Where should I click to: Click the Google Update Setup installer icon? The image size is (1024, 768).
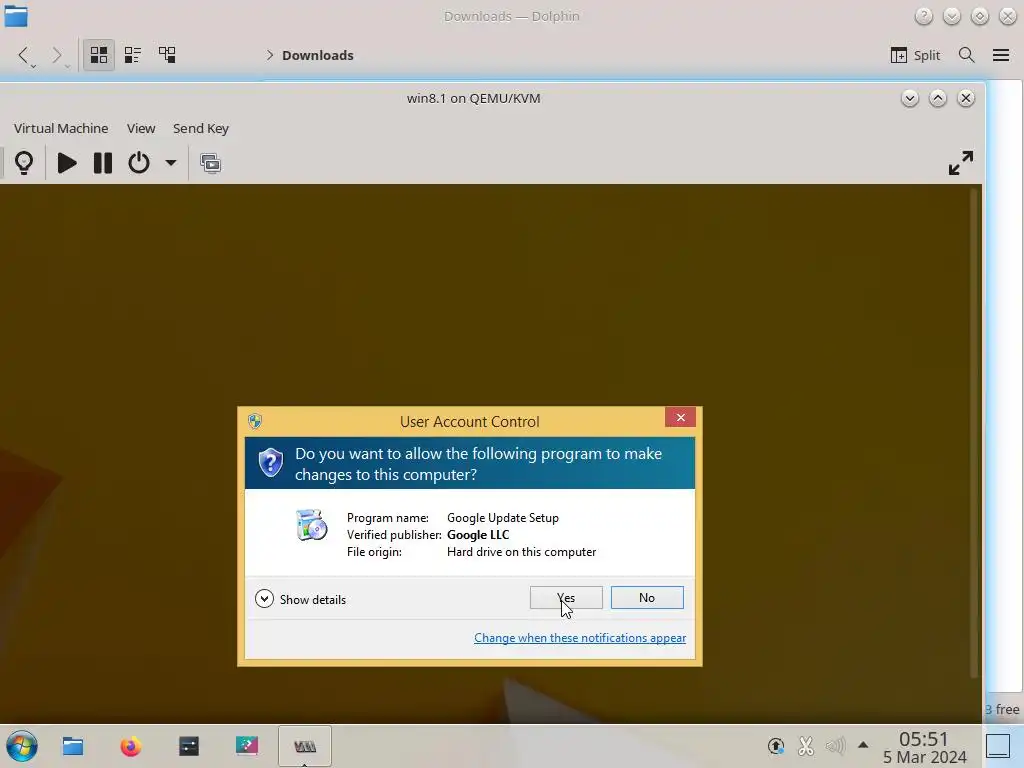(x=312, y=524)
